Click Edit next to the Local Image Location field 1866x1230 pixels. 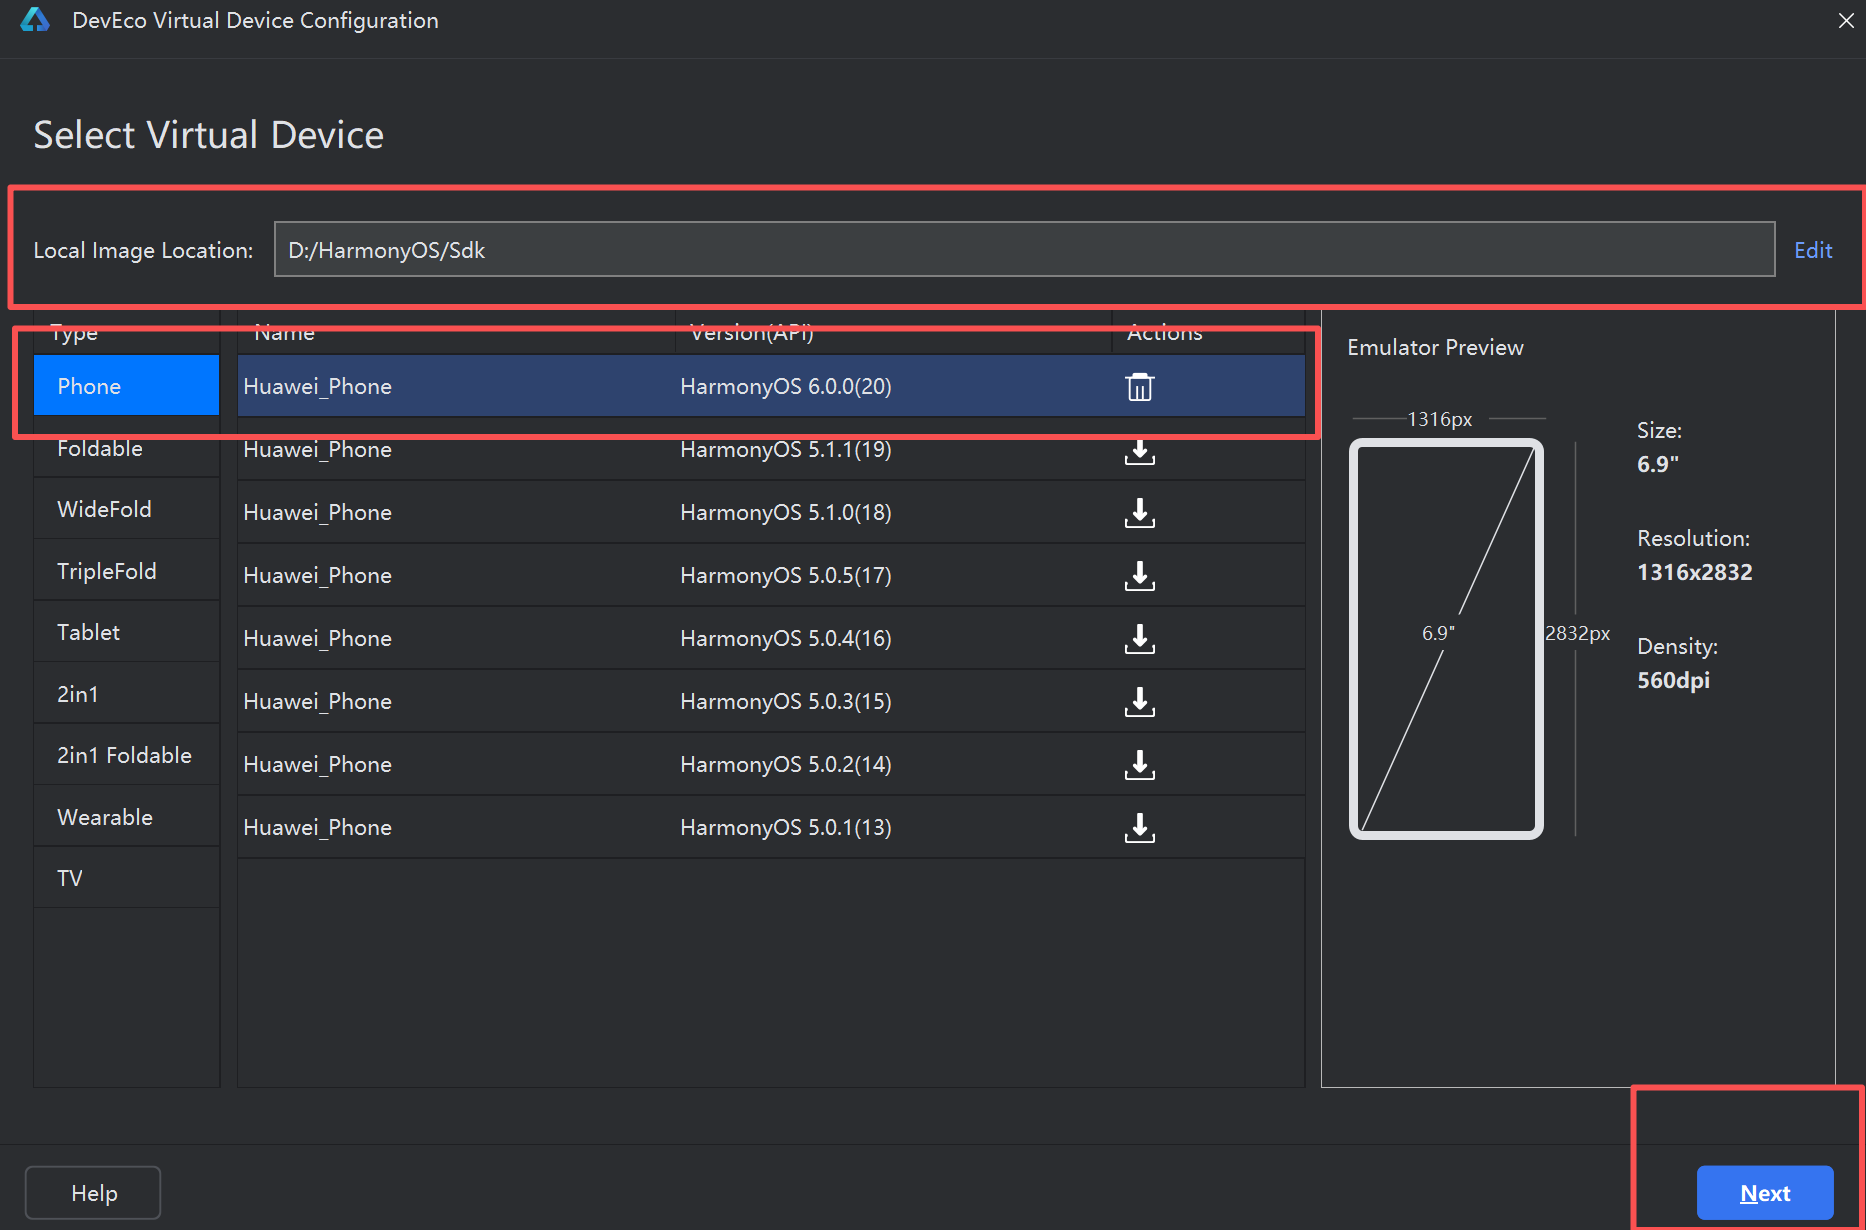[x=1813, y=250]
